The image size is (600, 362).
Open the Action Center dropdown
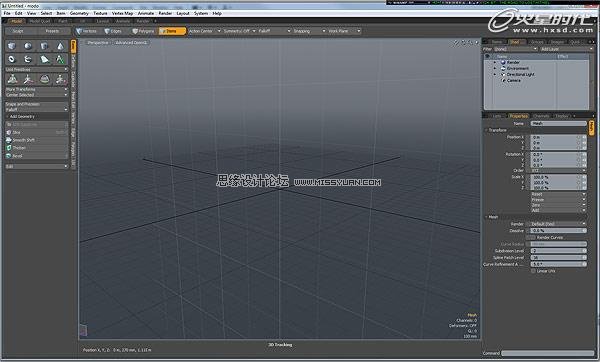[205, 31]
